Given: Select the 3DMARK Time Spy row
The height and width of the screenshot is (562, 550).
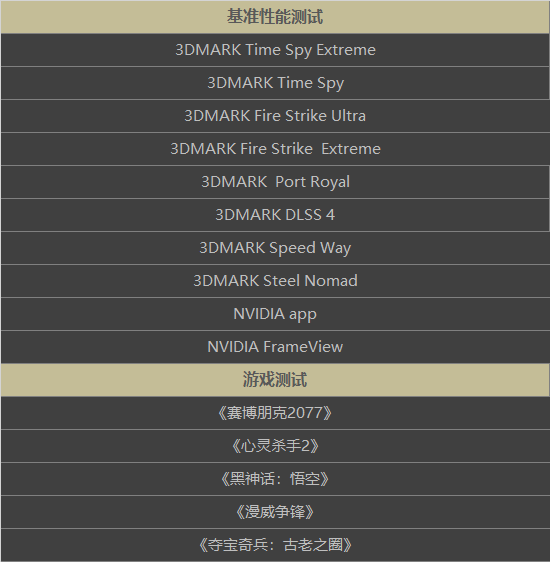Looking at the screenshot, I should click(x=275, y=83).
